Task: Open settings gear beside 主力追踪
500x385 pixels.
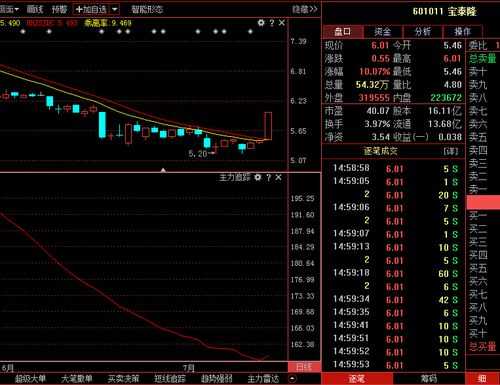Action: [258, 177]
